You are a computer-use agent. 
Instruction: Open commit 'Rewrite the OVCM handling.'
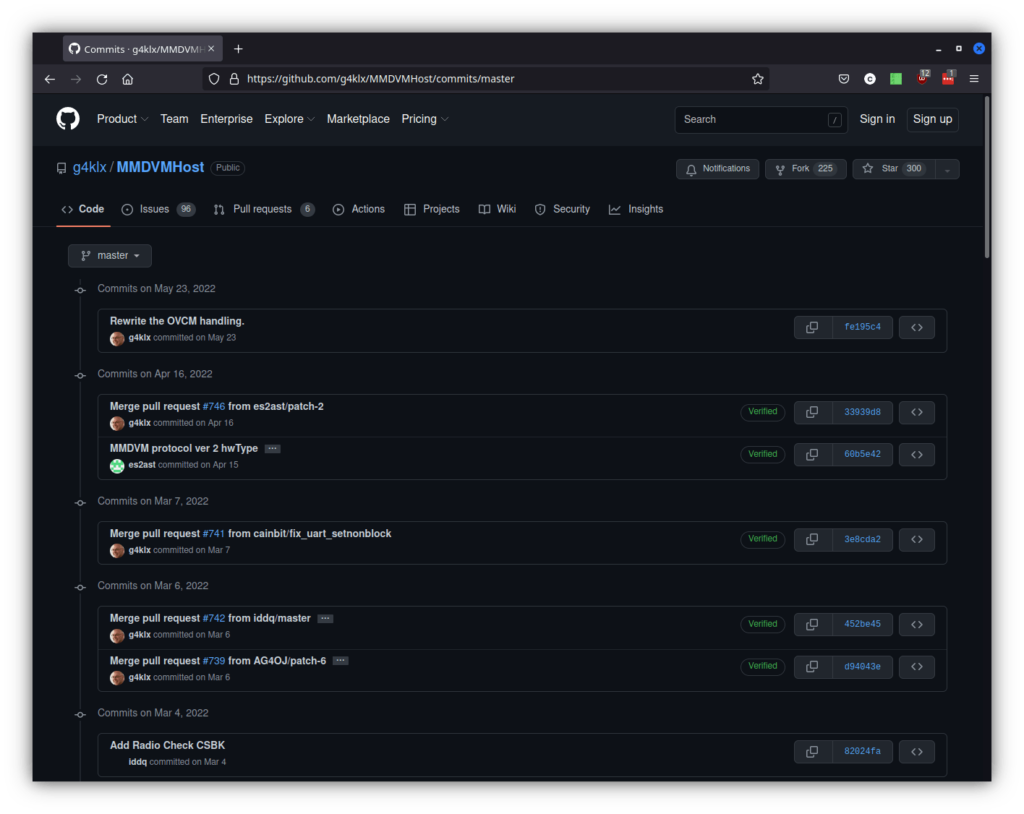(177, 321)
